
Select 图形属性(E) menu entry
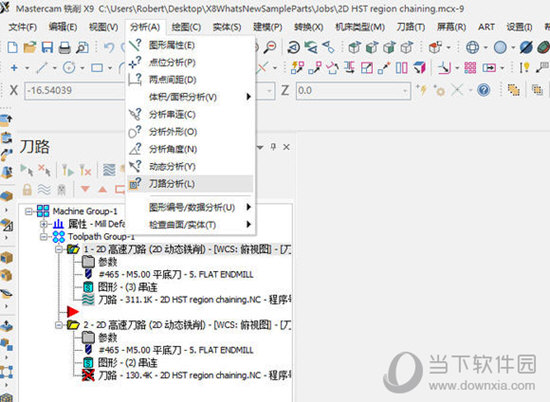pyautogui.click(x=190, y=45)
